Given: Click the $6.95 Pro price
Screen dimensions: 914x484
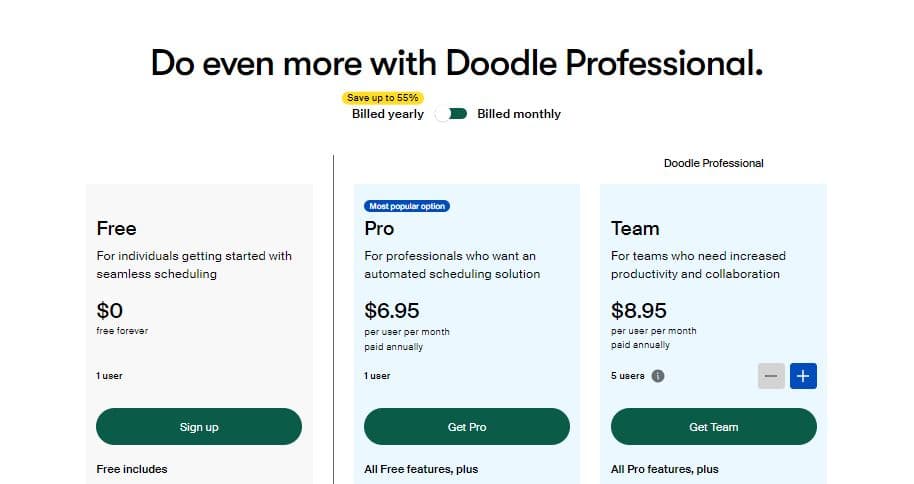Looking at the screenshot, I should (x=391, y=311).
